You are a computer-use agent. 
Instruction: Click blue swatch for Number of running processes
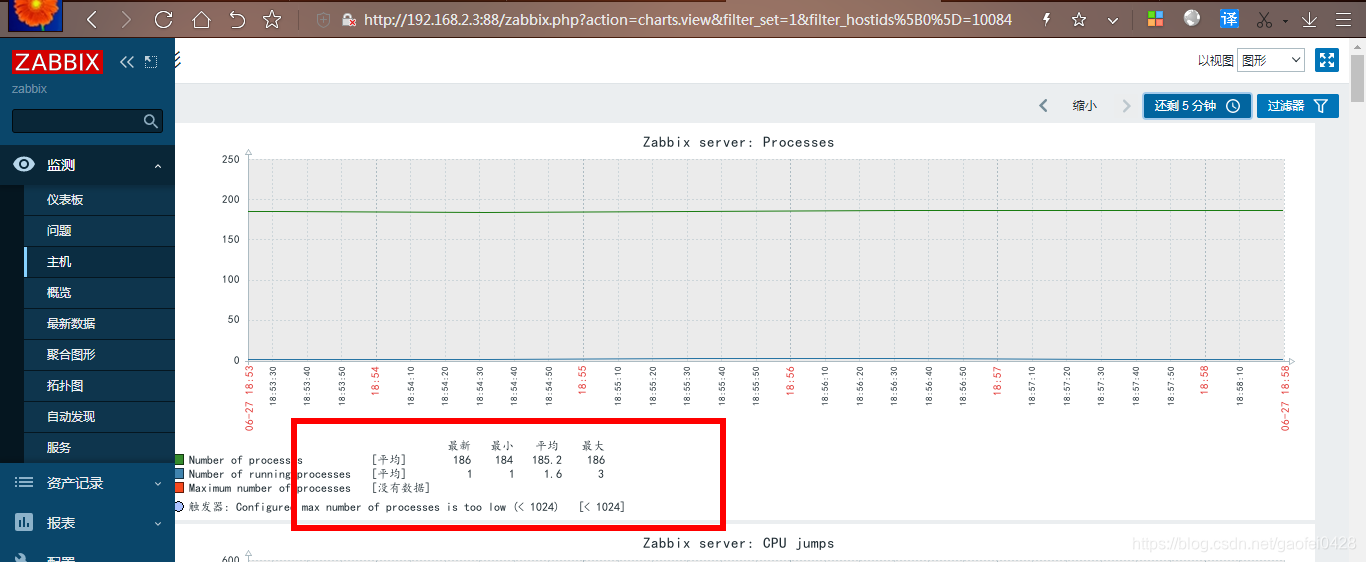pyautogui.click(x=180, y=474)
